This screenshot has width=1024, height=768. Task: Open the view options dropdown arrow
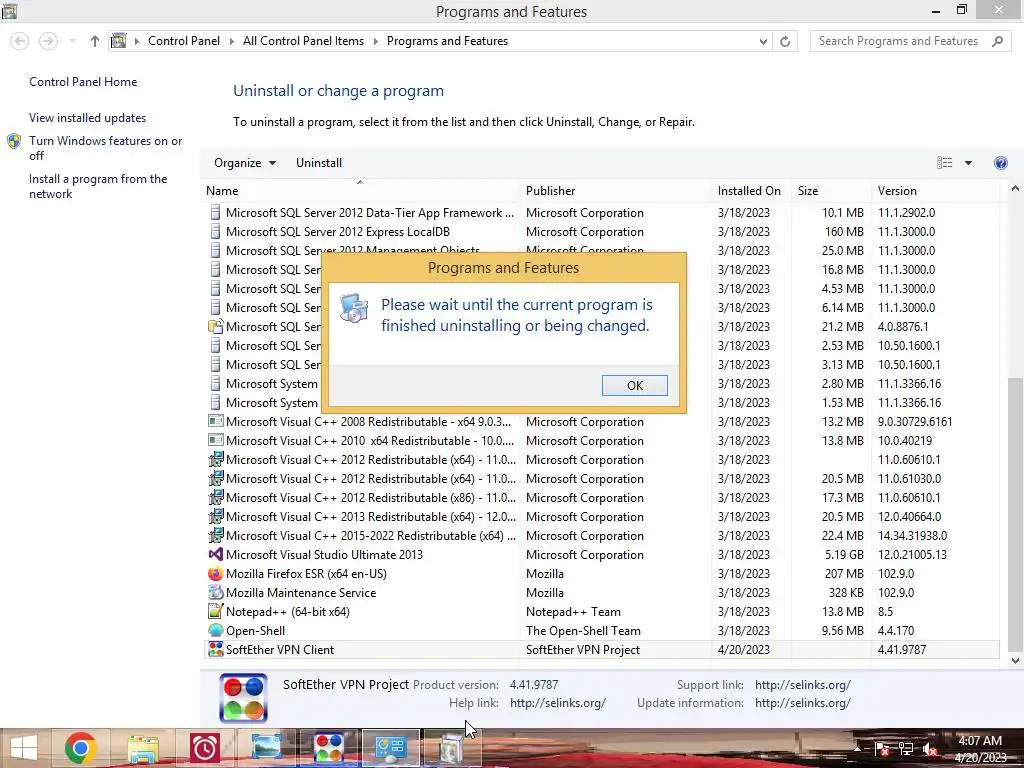point(968,163)
